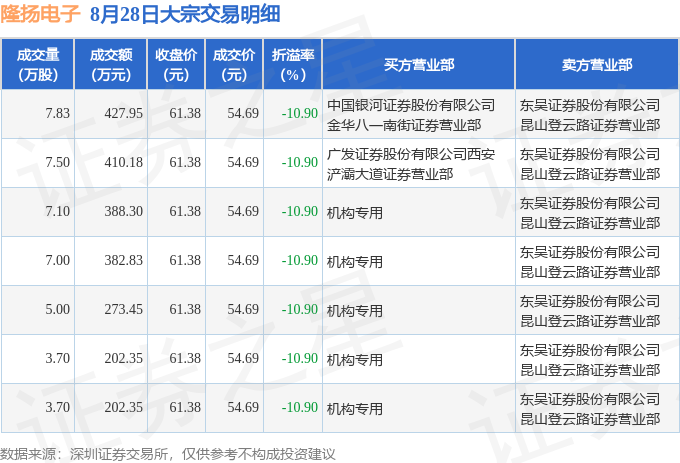Screen dimensions: 680x463
Task: Select the 成交价(元) header cell
Action: pyautogui.click(x=234, y=64)
